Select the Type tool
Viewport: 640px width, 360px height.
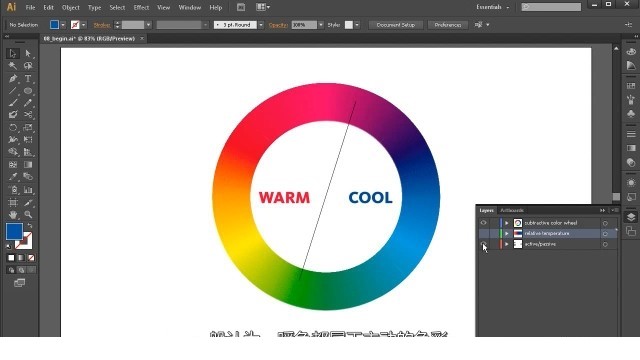tap(28, 78)
